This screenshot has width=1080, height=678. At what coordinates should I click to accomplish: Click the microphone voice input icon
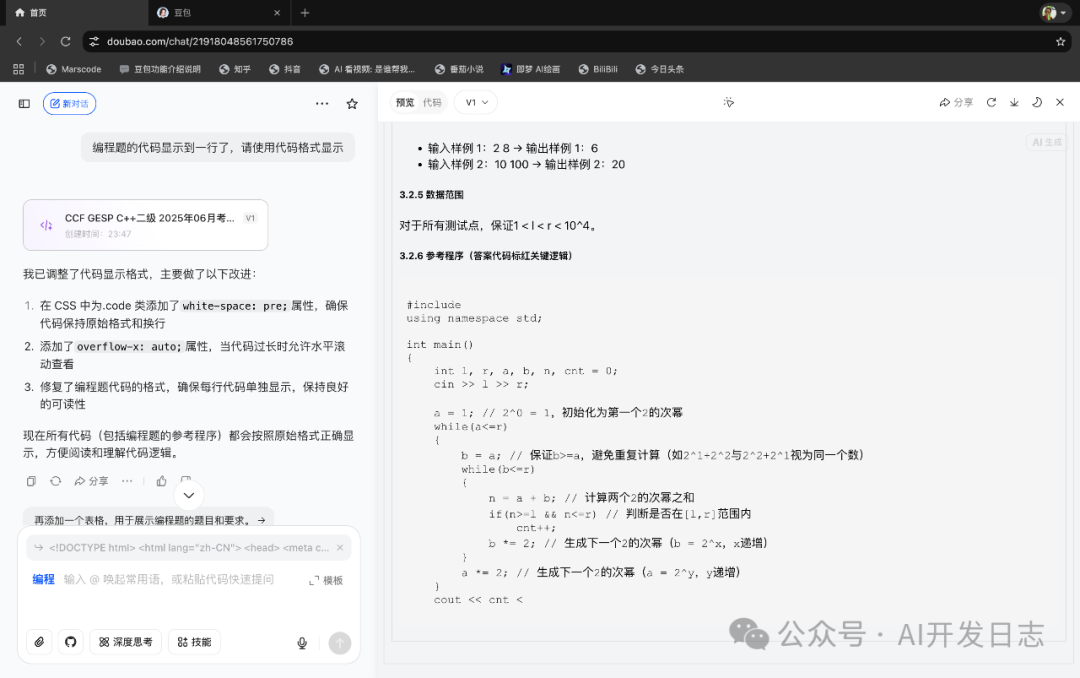302,643
